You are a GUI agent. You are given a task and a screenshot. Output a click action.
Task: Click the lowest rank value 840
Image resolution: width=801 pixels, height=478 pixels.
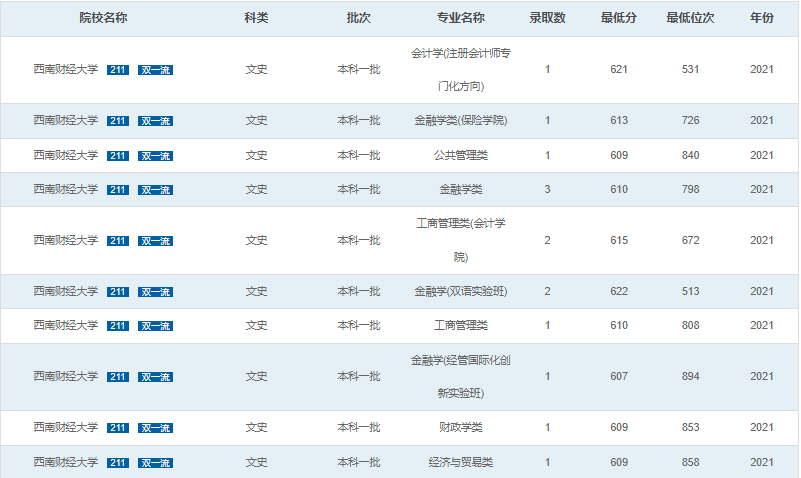tap(691, 155)
